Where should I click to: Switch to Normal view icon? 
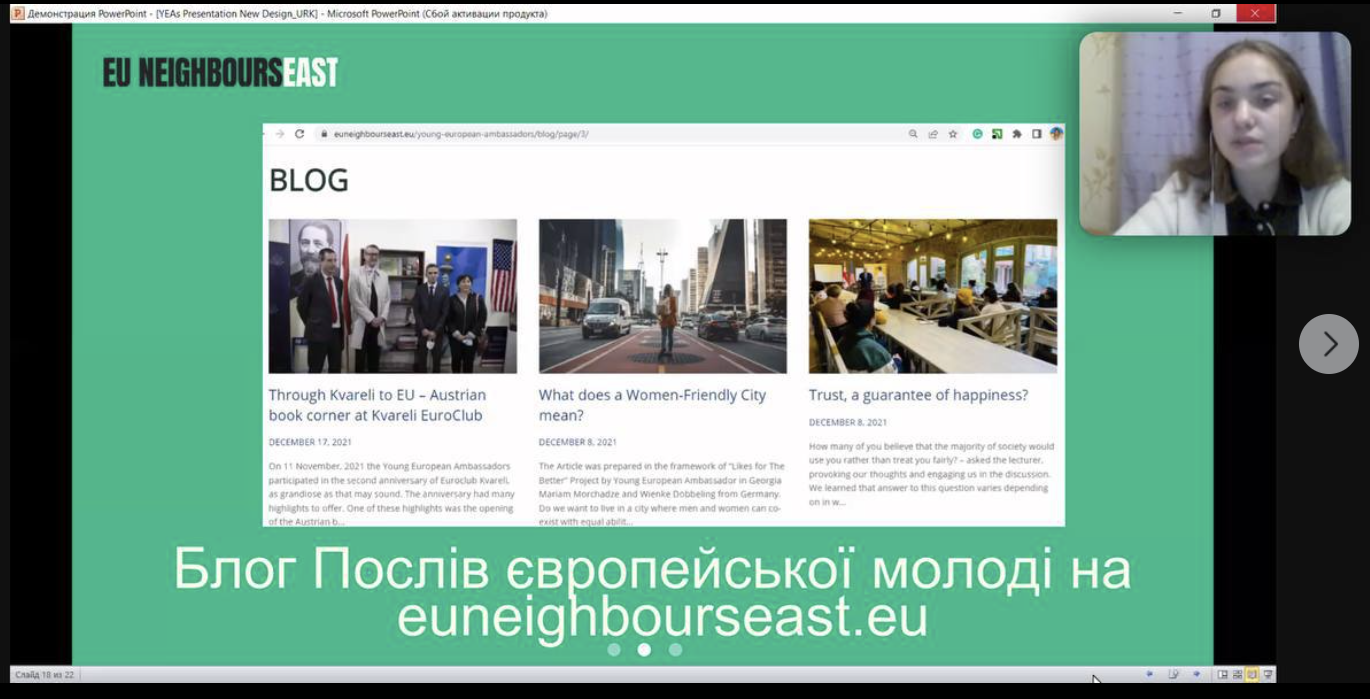tap(1222, 674)
